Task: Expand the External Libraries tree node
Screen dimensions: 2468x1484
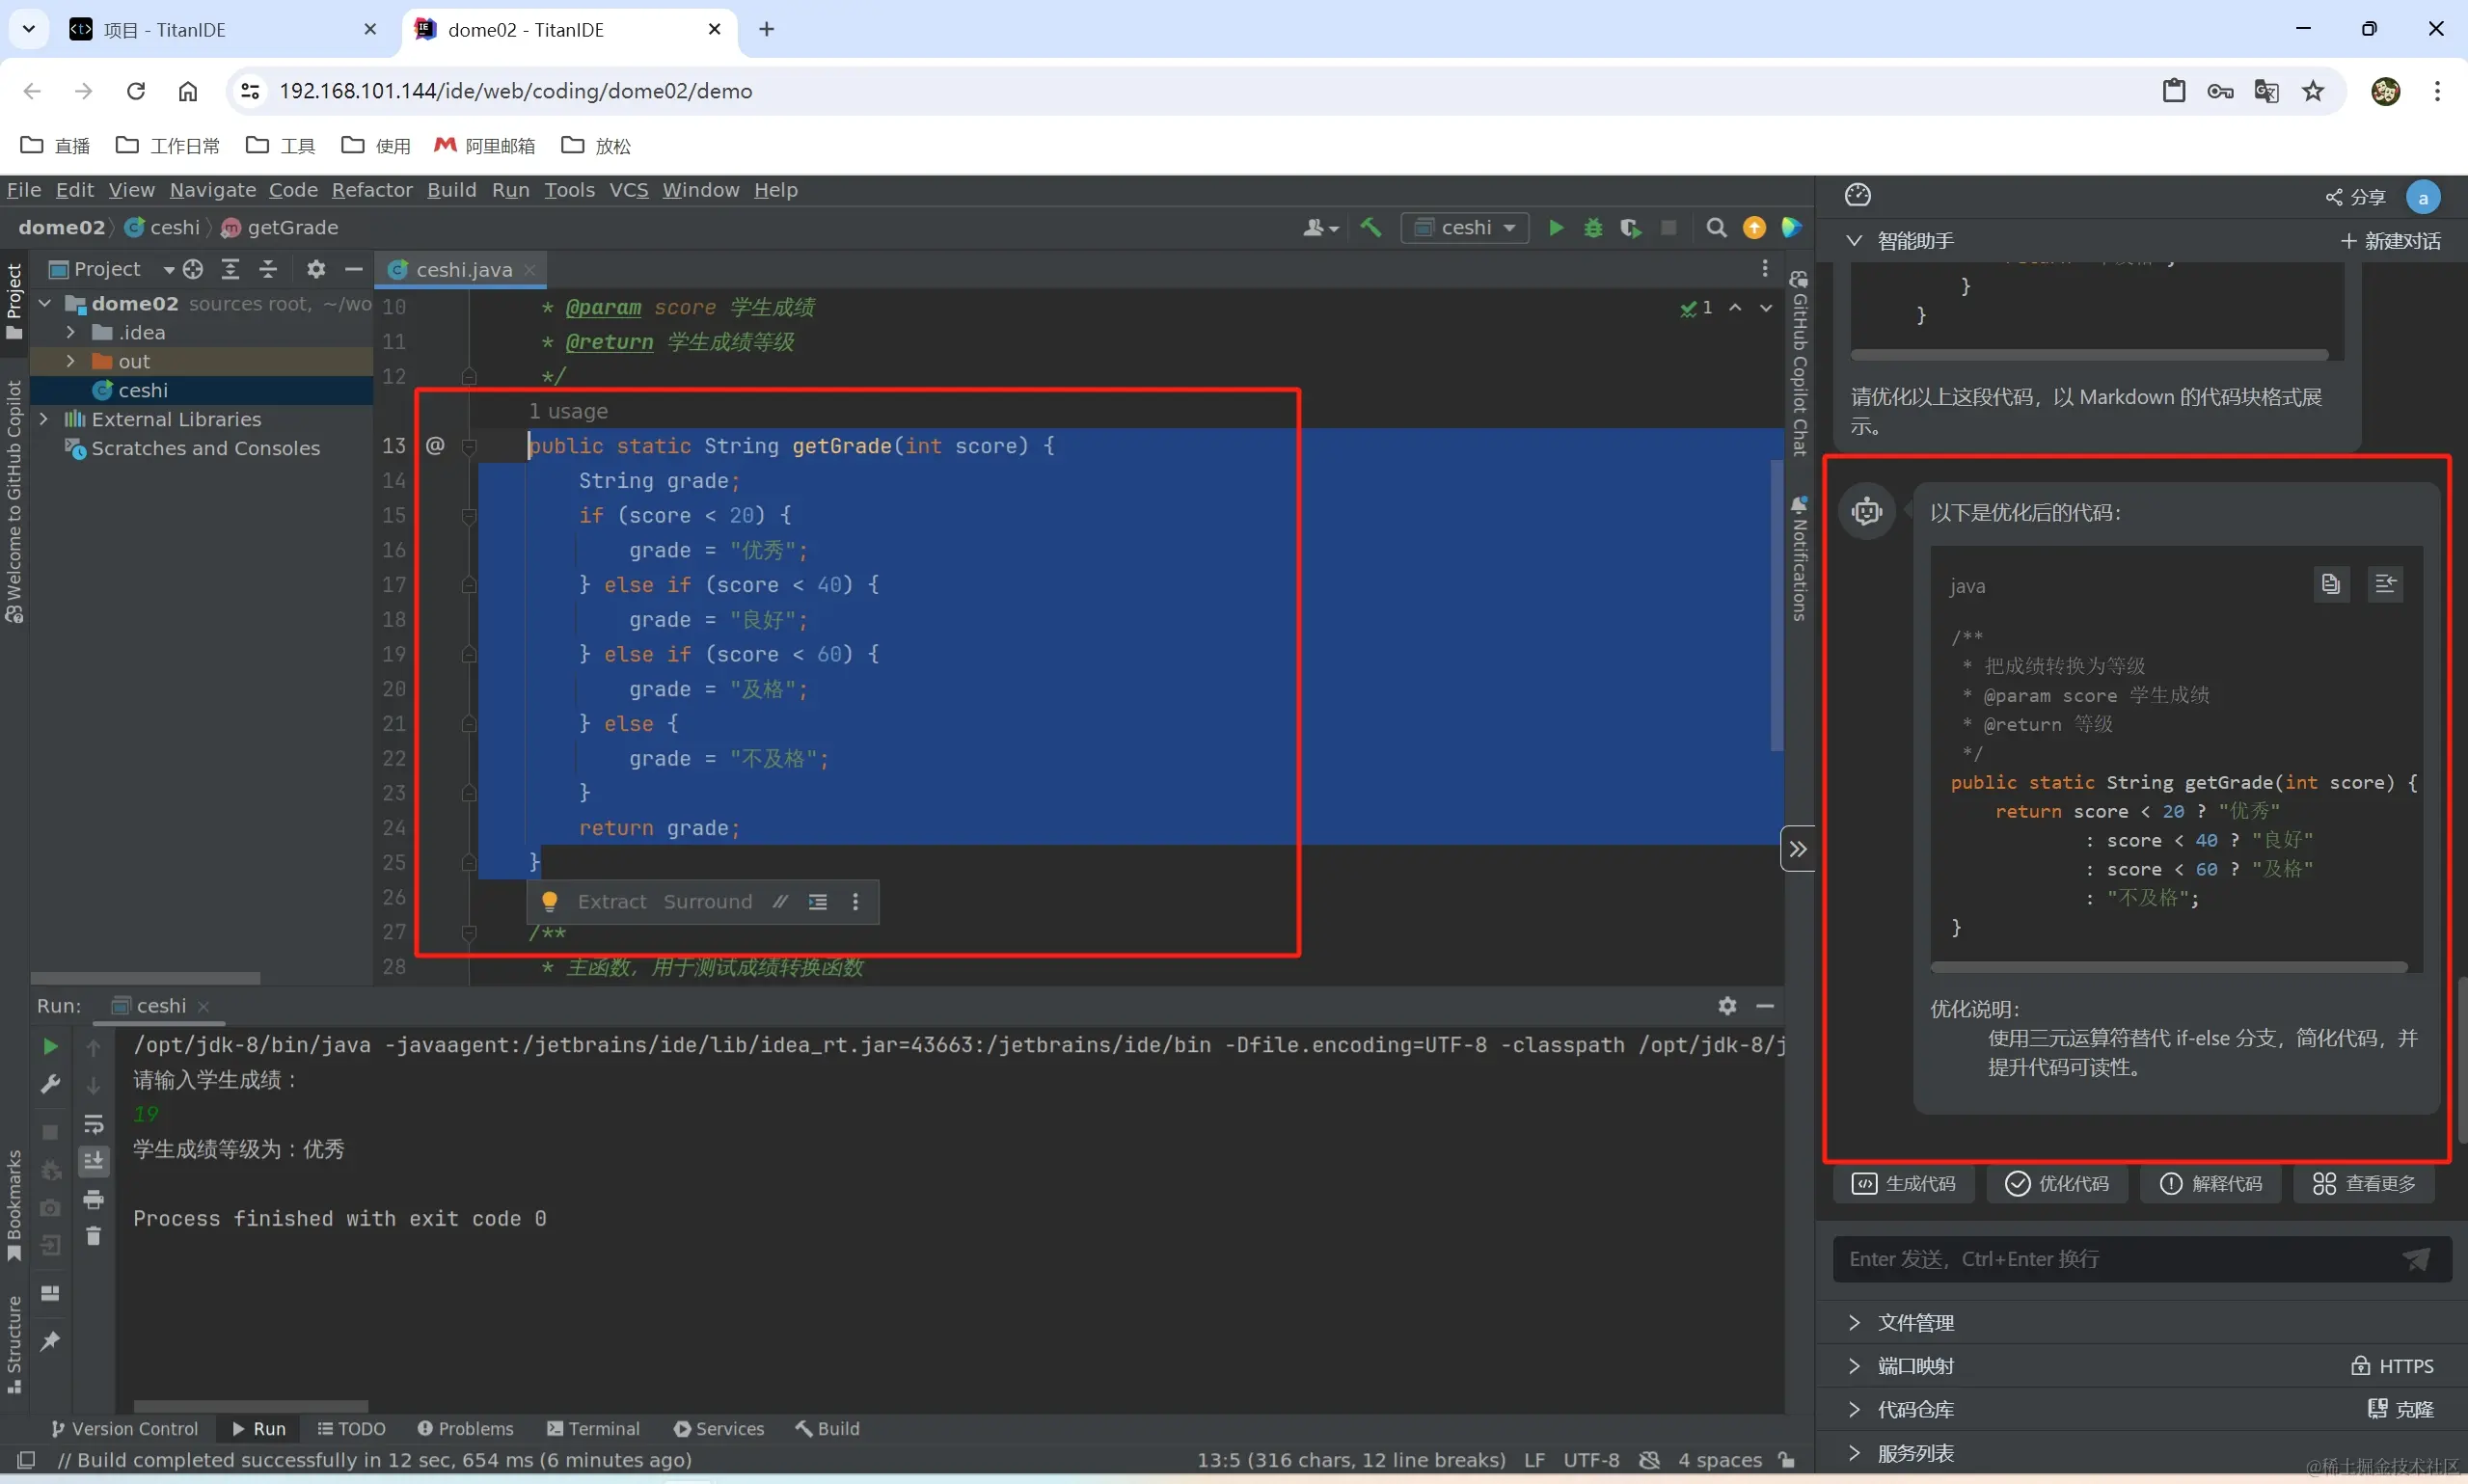Action: click(x=44, y=419)
